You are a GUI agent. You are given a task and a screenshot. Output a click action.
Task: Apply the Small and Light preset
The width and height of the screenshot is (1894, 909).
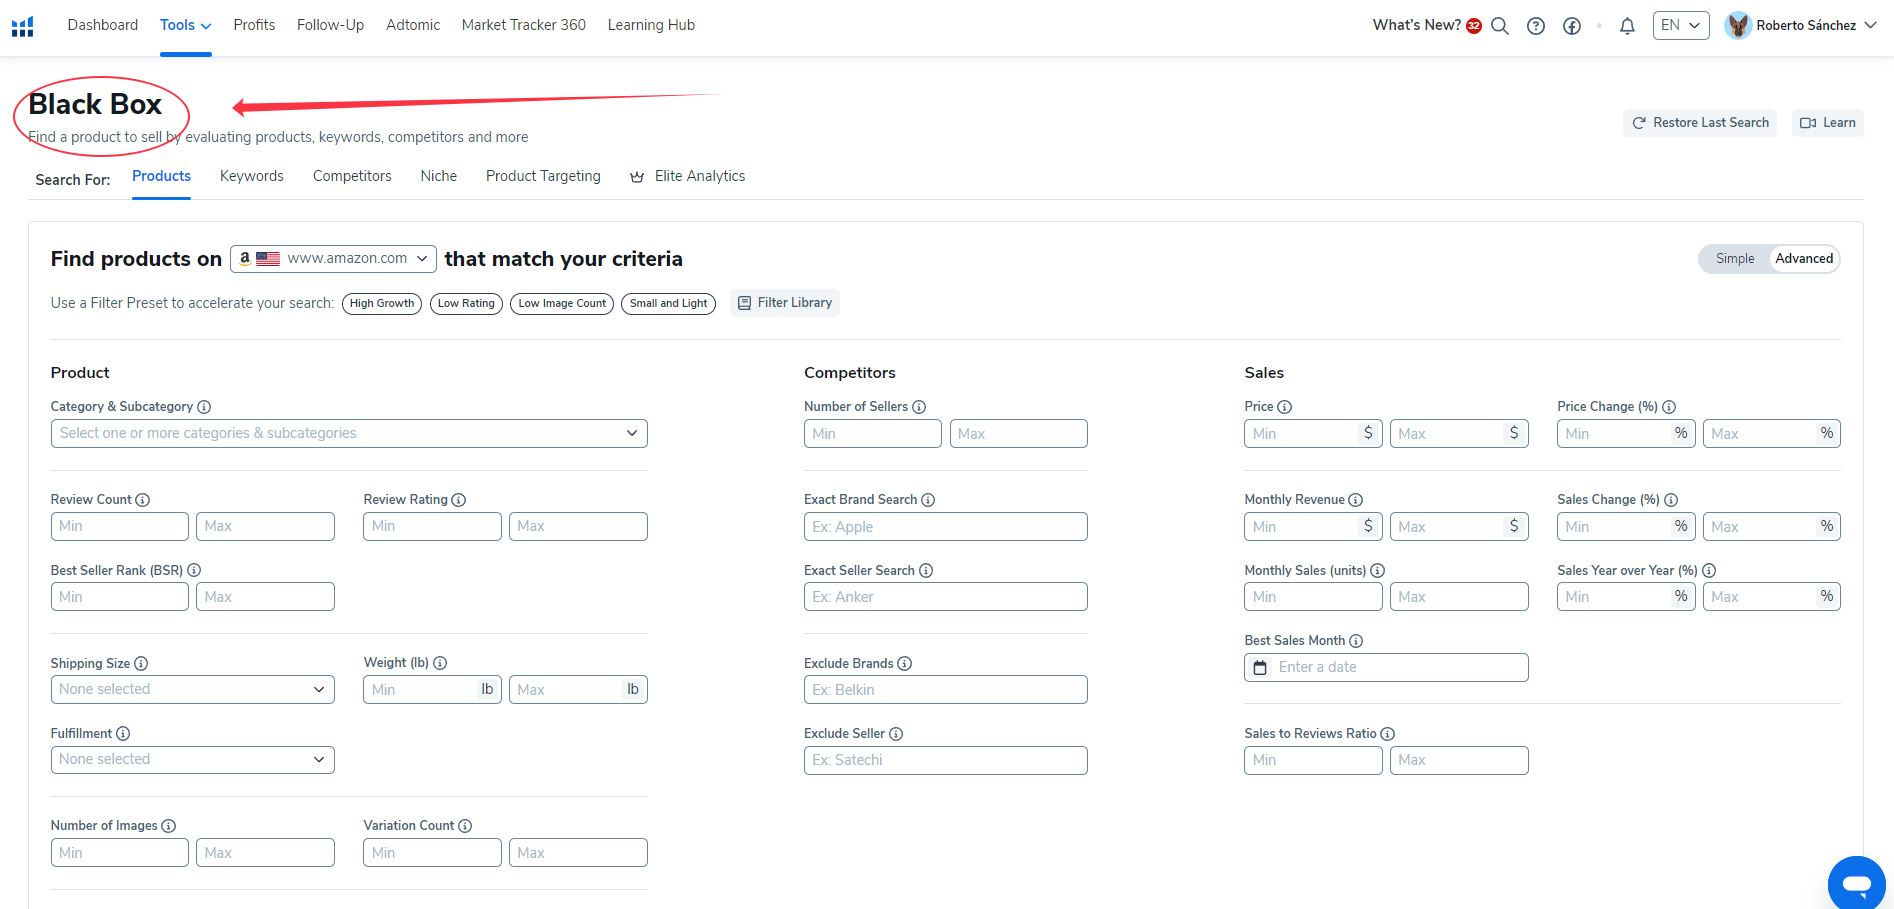pyautogui.click(x=669, y=304)
